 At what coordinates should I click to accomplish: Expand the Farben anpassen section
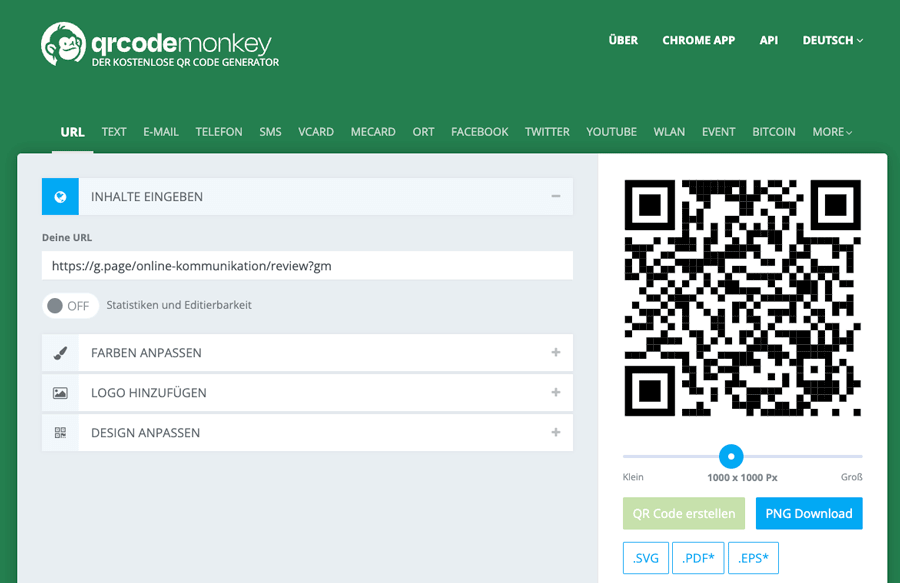pos(555,353)
